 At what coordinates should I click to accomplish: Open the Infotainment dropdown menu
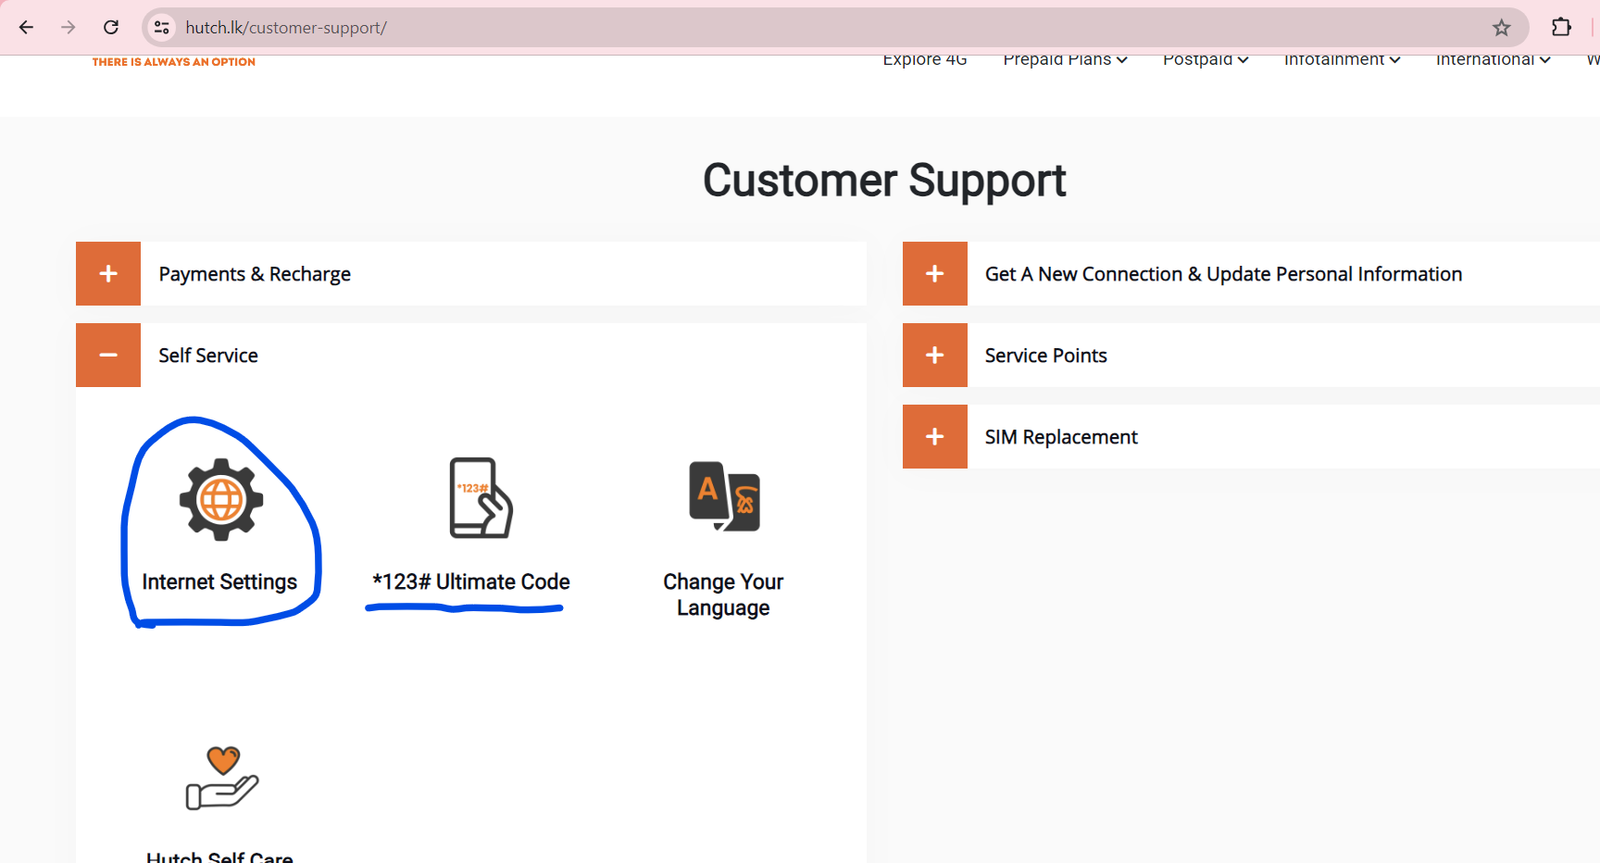1342,60
